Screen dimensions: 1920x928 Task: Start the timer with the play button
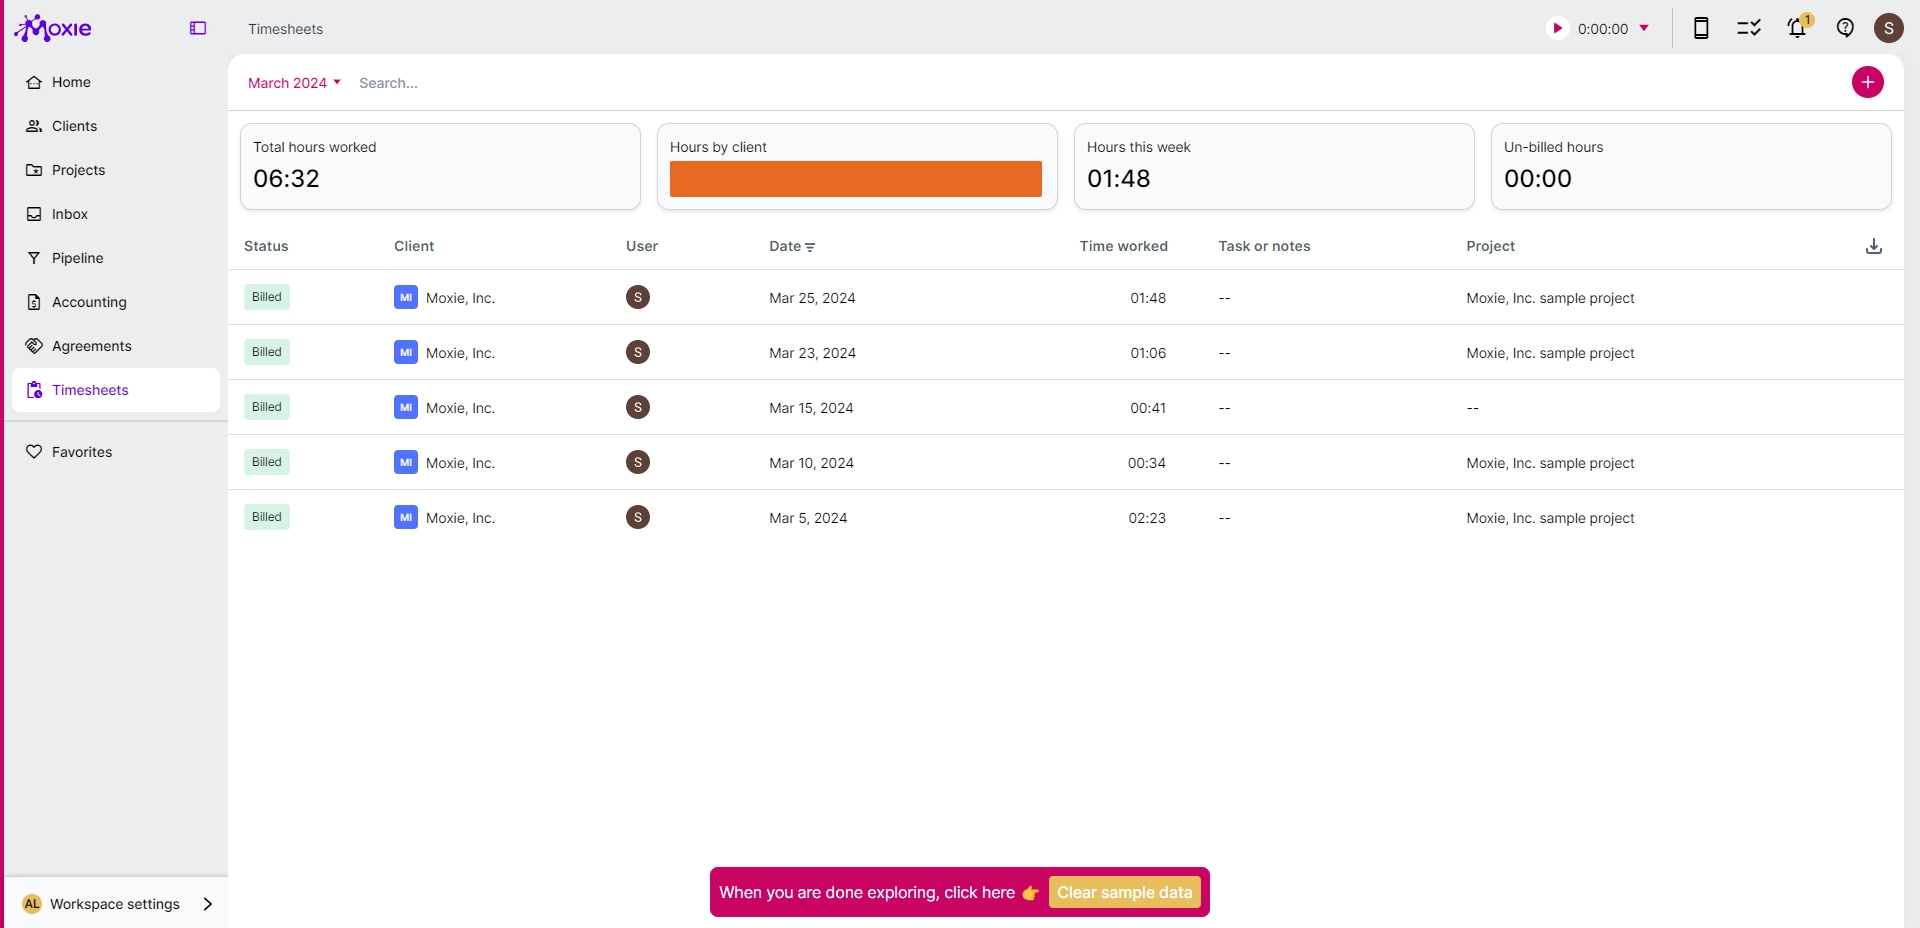[x=1556, y=28]
